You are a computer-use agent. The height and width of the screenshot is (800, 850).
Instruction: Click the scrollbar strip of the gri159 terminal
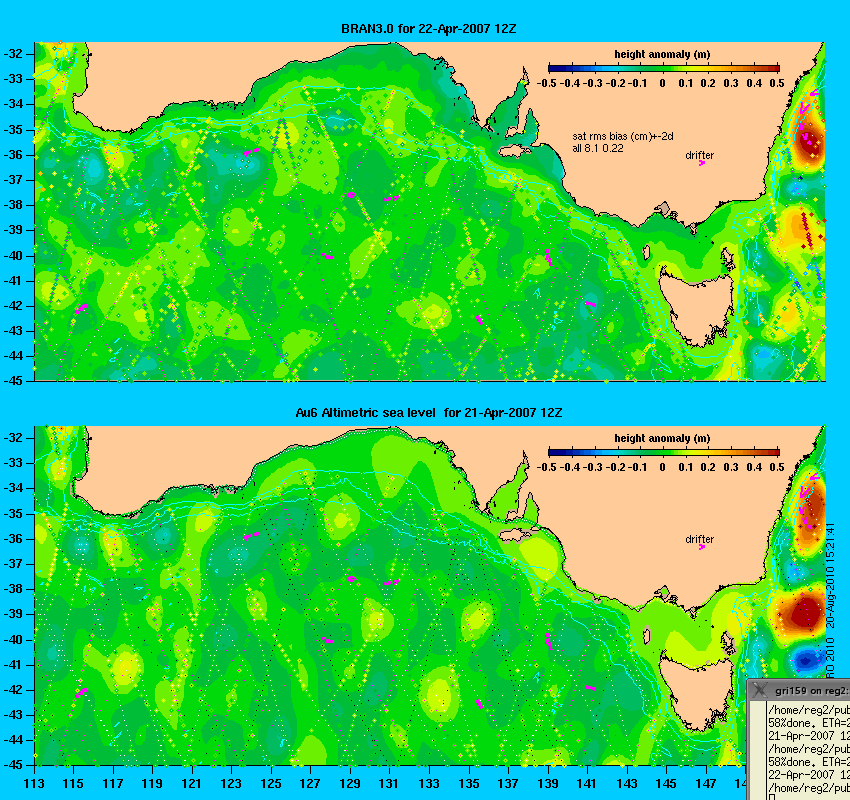pyautogui.click(x=758, y=751)
